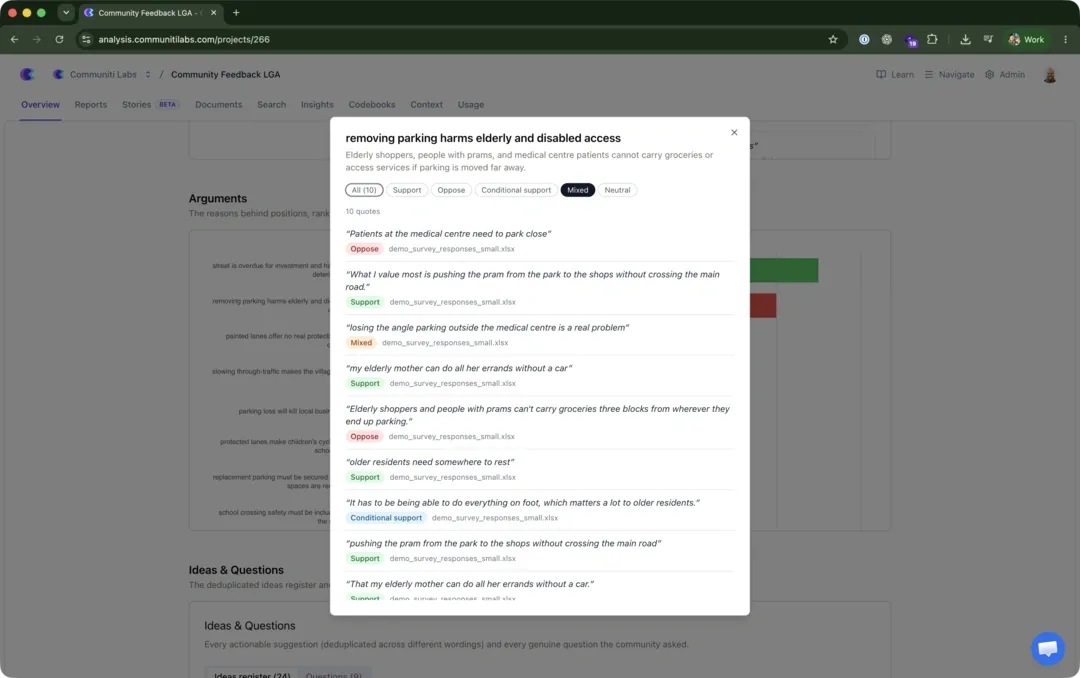Viewport: 1080px width, 678px height.
Task: Open a new browser tab
Action: [x=236, y=12]
